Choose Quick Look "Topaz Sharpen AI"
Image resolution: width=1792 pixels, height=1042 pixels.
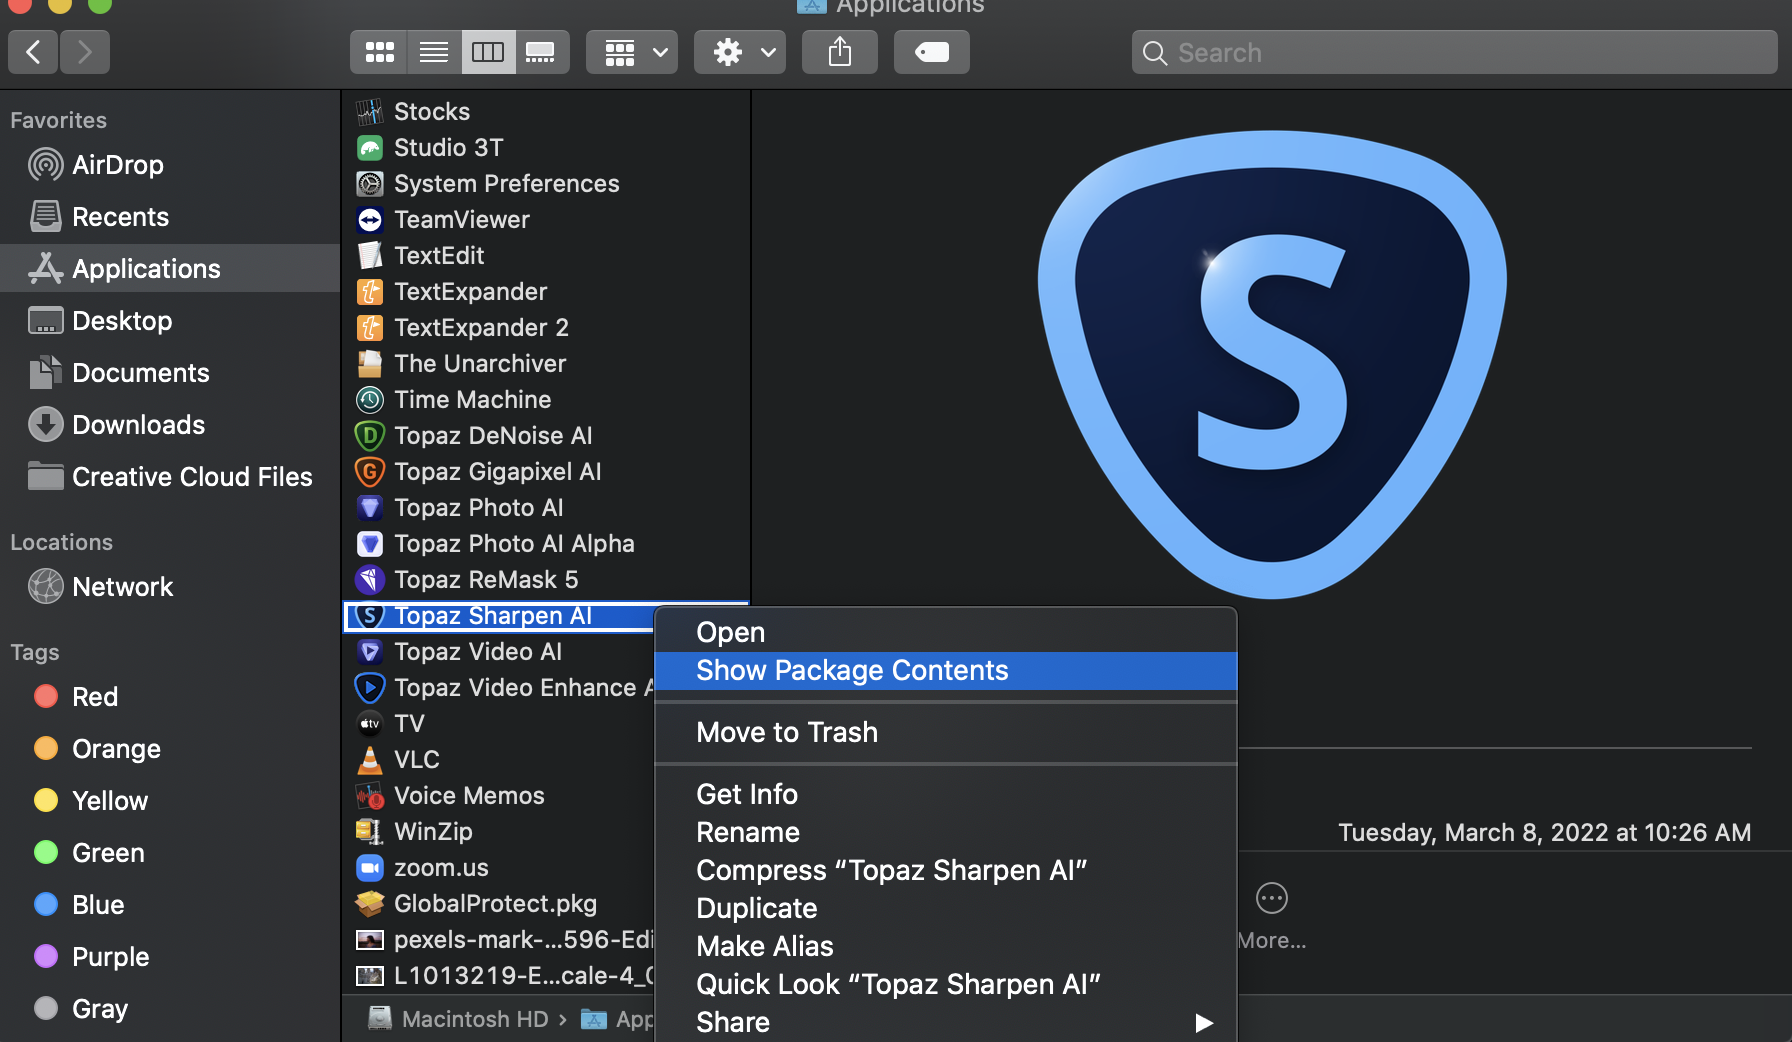click(945, 985)
